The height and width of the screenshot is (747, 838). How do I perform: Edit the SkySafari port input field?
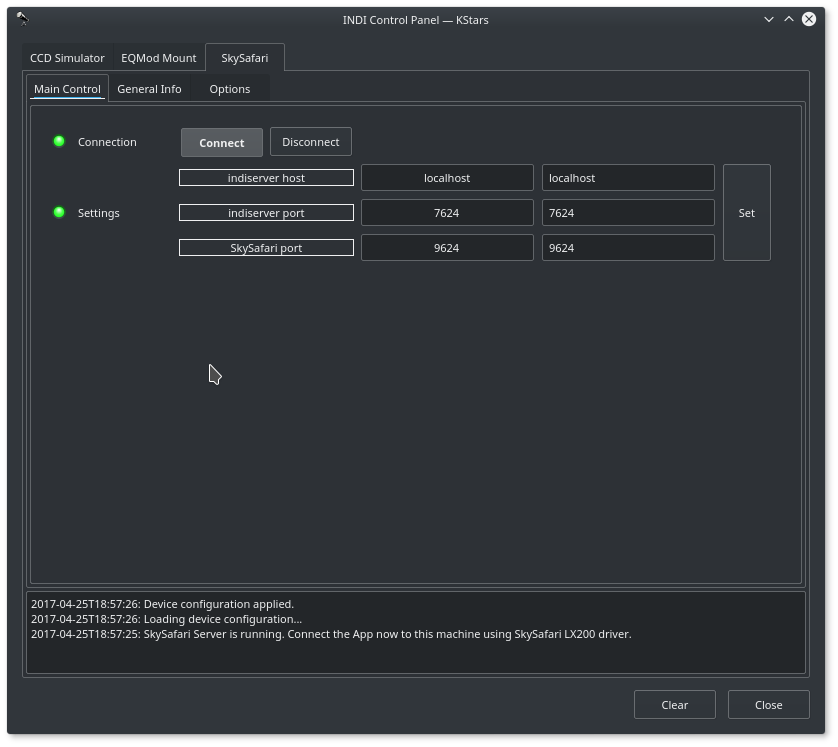point(628,247)
